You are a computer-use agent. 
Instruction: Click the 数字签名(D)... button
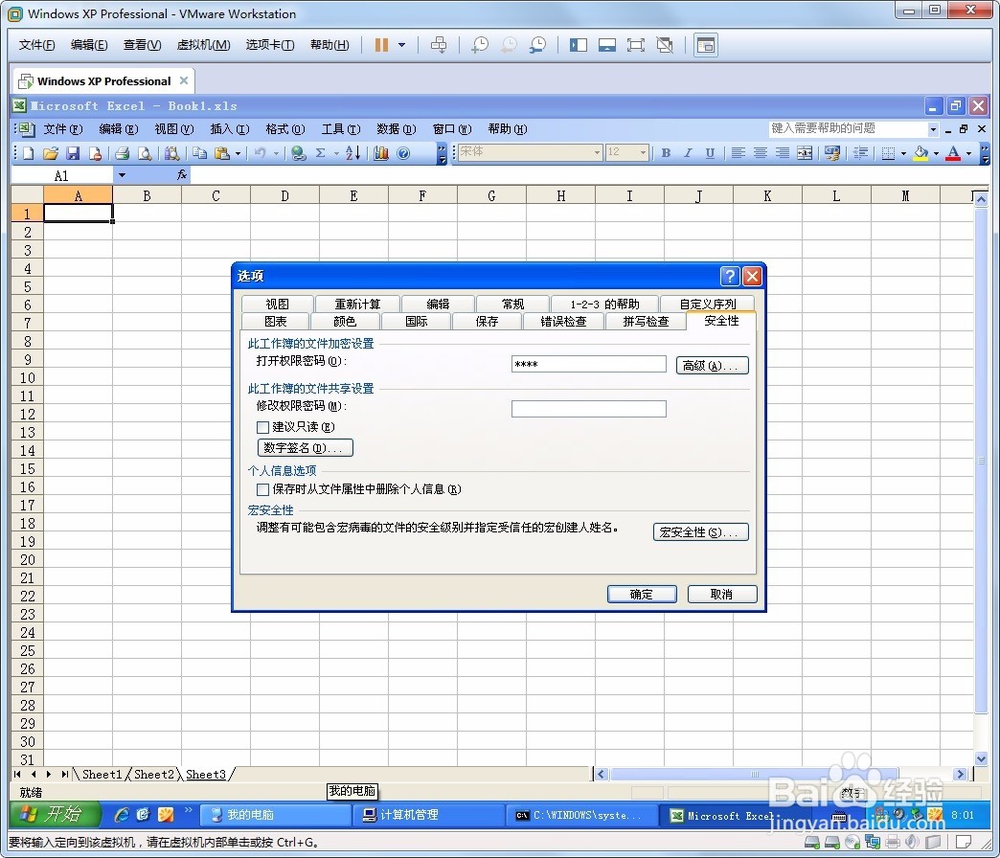pyautogui.click(x=305, y=448)
